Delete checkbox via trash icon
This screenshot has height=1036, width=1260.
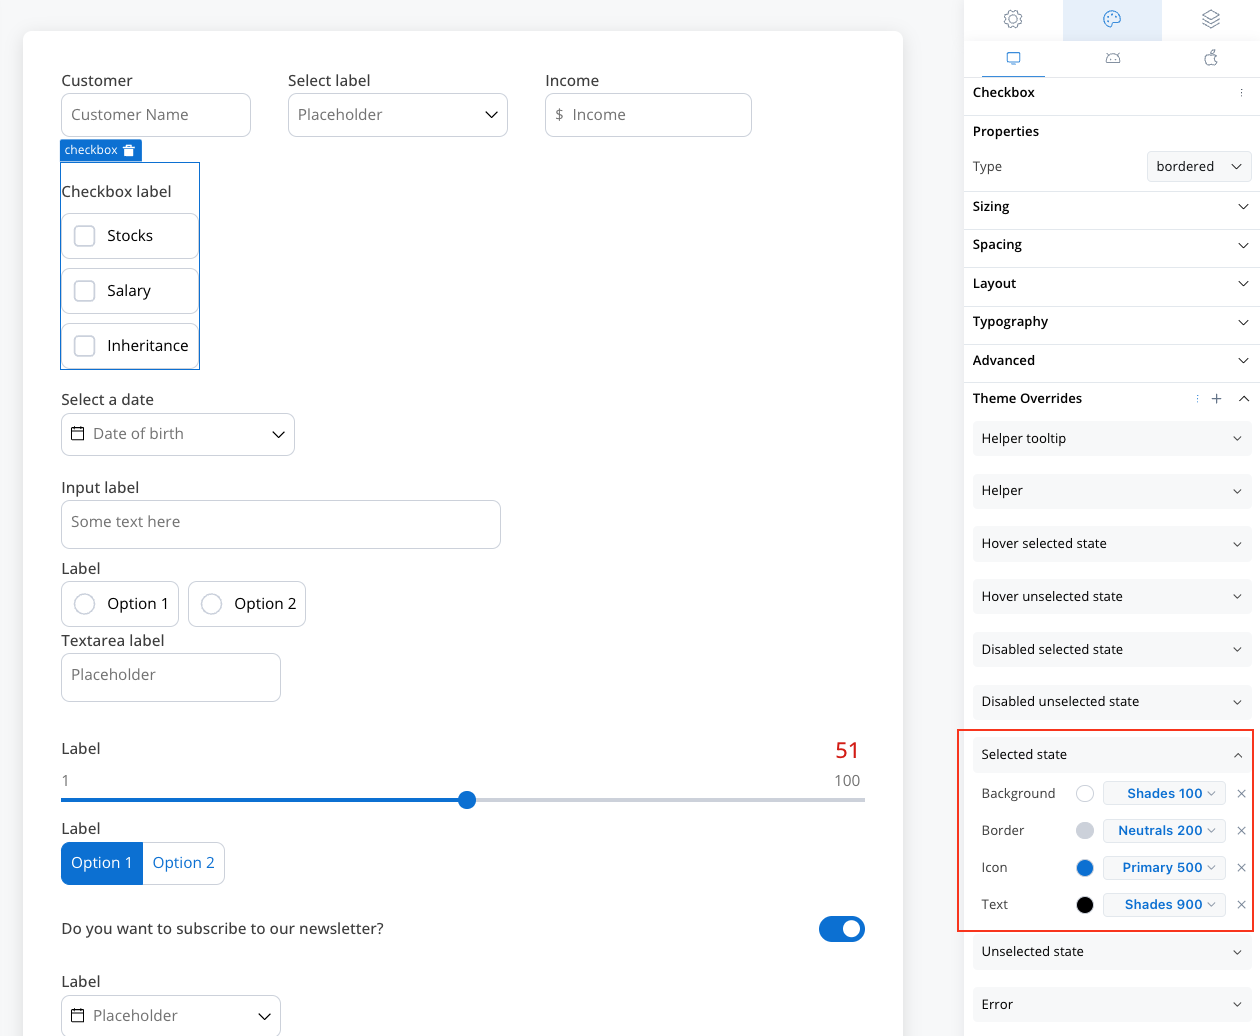point(129,150)
